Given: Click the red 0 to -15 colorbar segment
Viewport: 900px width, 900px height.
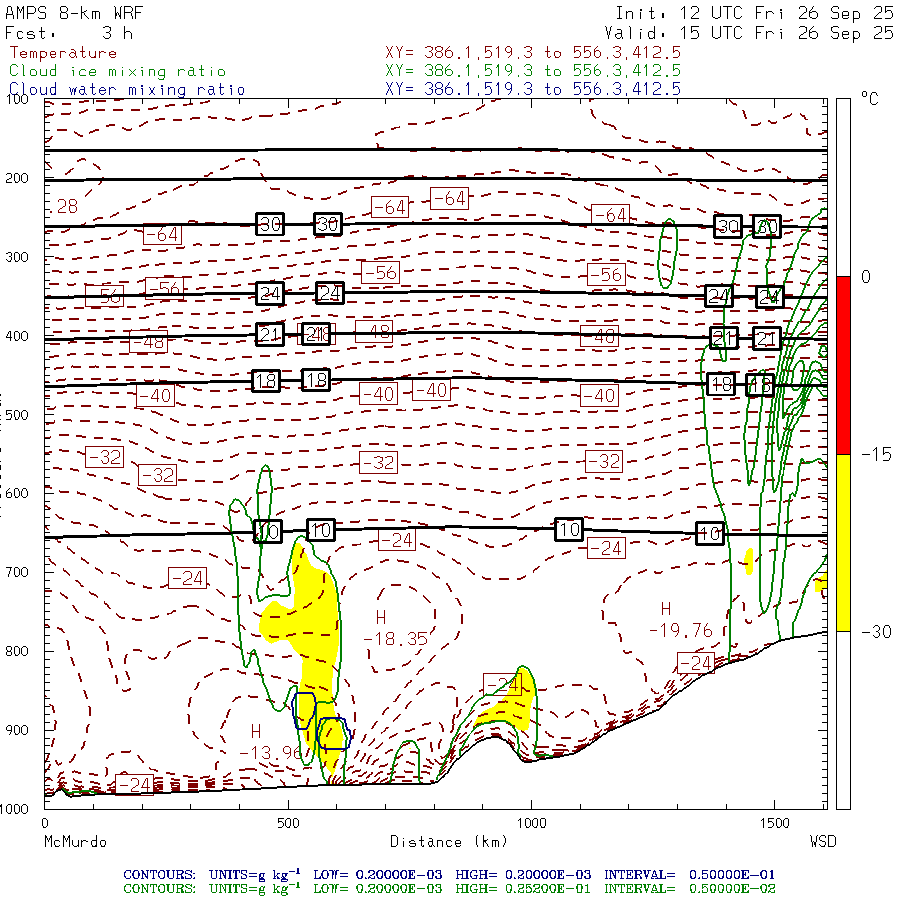Looking at the screenshot, I should 843,365.
